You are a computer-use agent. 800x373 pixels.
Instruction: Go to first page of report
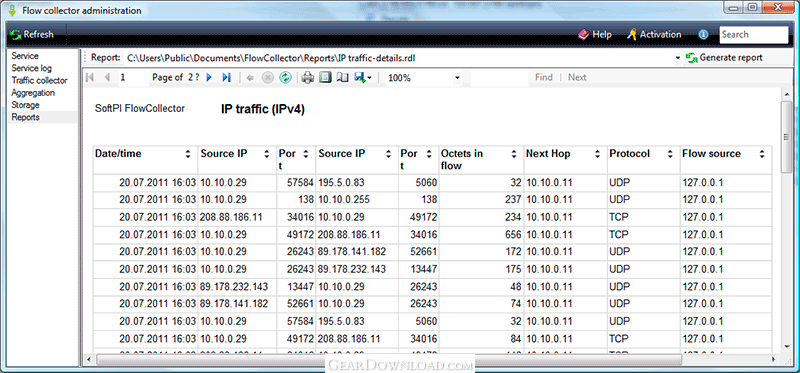(90, 78)
